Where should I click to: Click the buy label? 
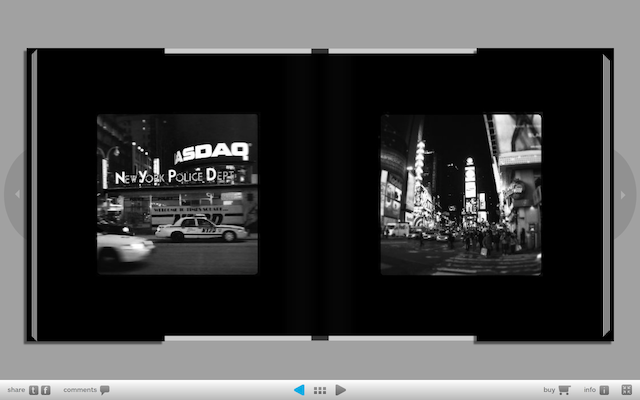click(549, 390)
